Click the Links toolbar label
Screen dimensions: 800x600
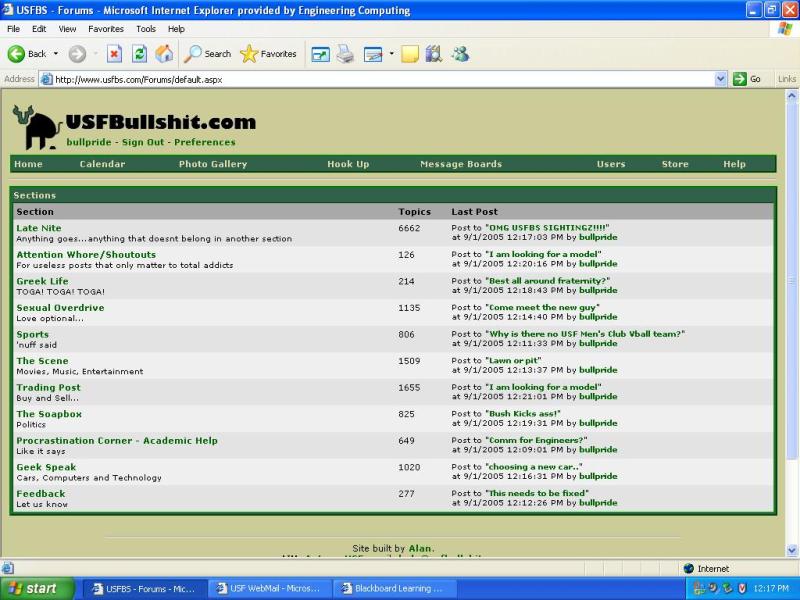(786, 79)
